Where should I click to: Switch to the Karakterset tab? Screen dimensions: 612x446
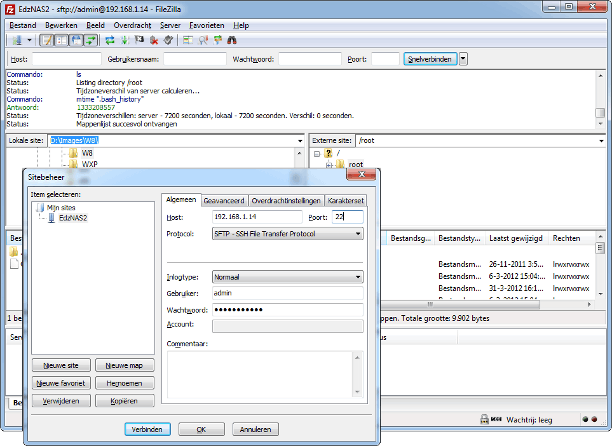345,201
